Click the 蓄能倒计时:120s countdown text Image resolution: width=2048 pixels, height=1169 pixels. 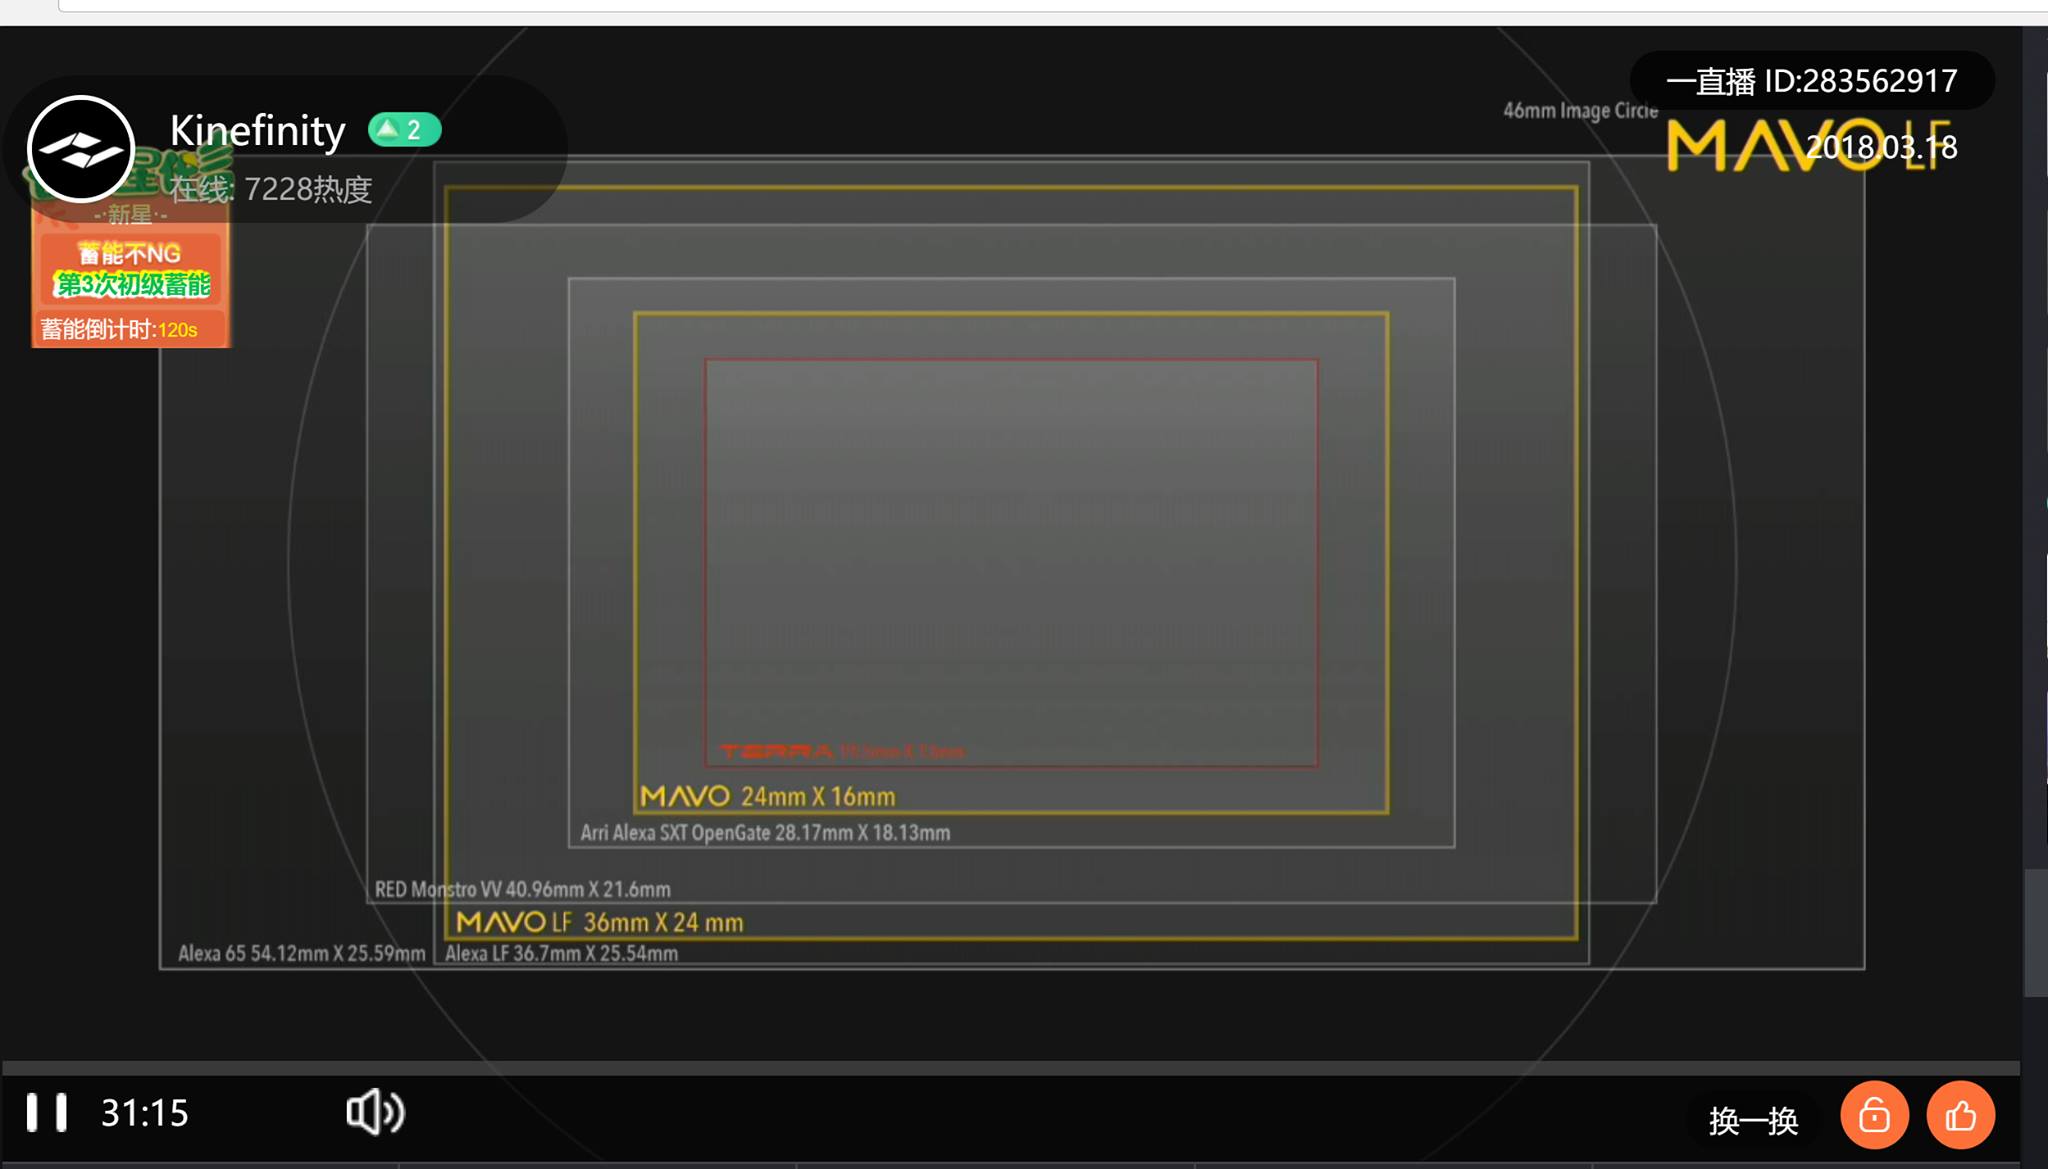coord(119,330)
